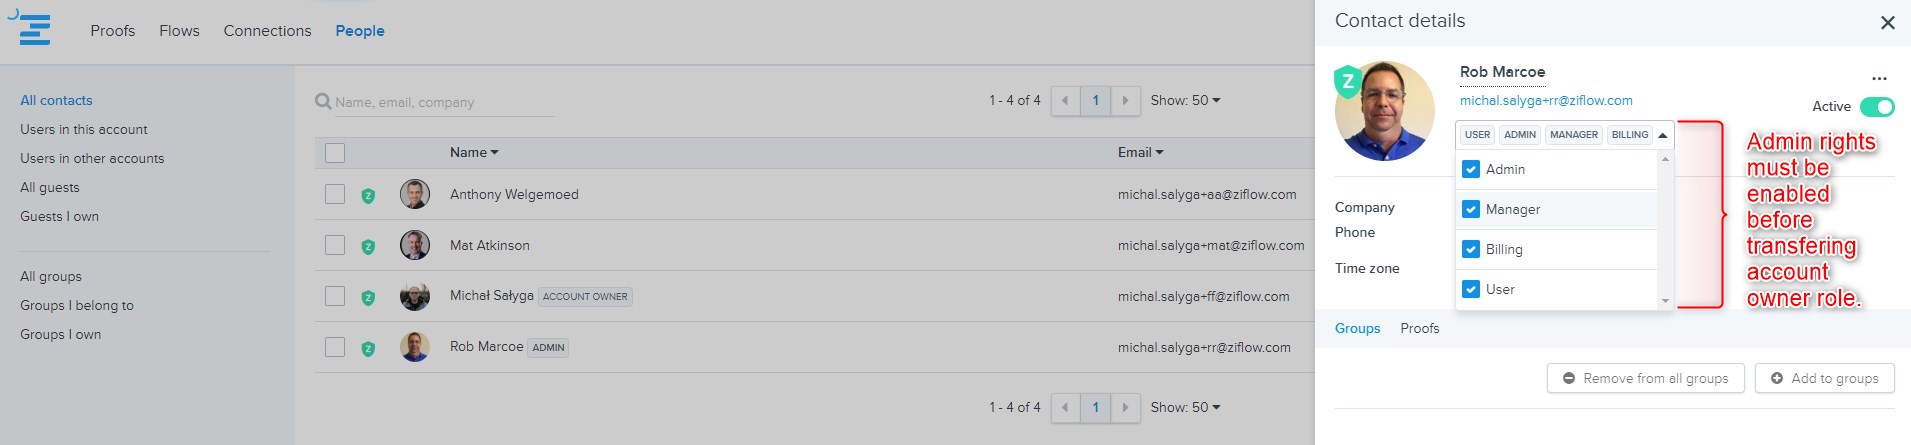Screen dimensions: 1911x445
Task: Open the three-dot contact options menu
Action: point(1879,78)
